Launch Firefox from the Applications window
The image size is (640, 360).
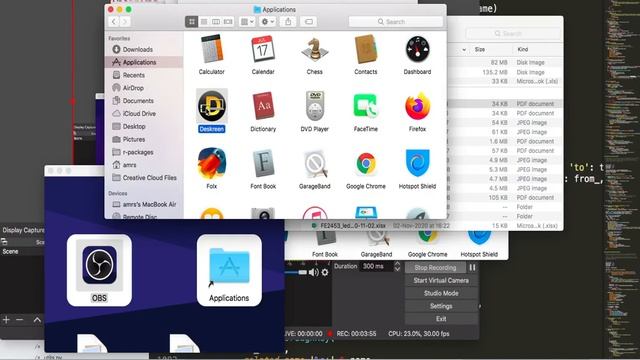tap(417, 106)
